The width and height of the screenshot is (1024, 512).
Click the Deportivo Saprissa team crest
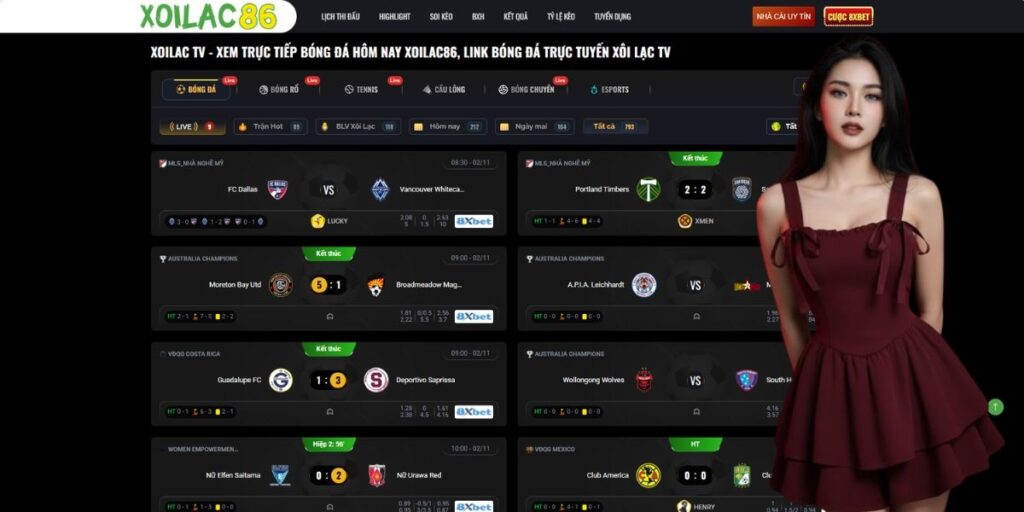coord(376,380)
